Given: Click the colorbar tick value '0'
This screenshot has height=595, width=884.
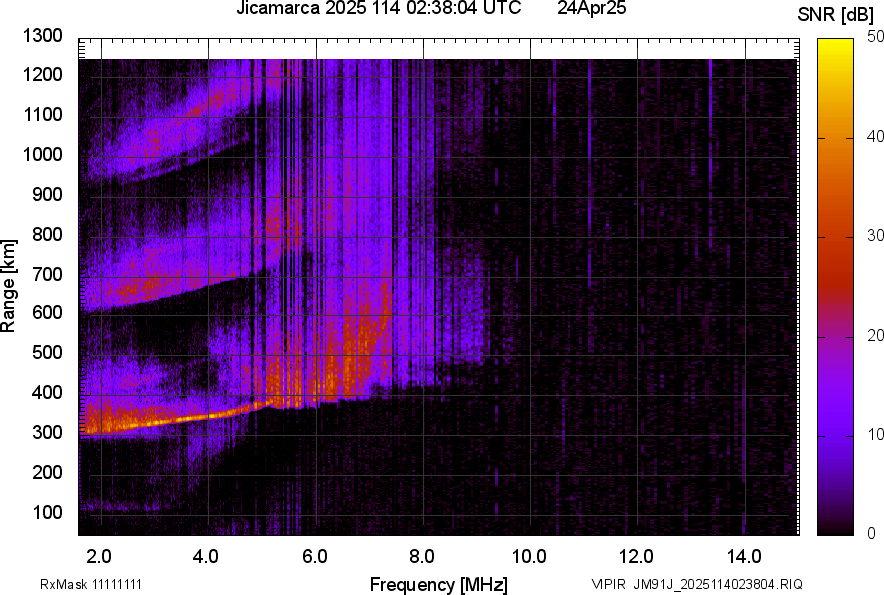Looking at the screenshot, I should click(872, 533).
